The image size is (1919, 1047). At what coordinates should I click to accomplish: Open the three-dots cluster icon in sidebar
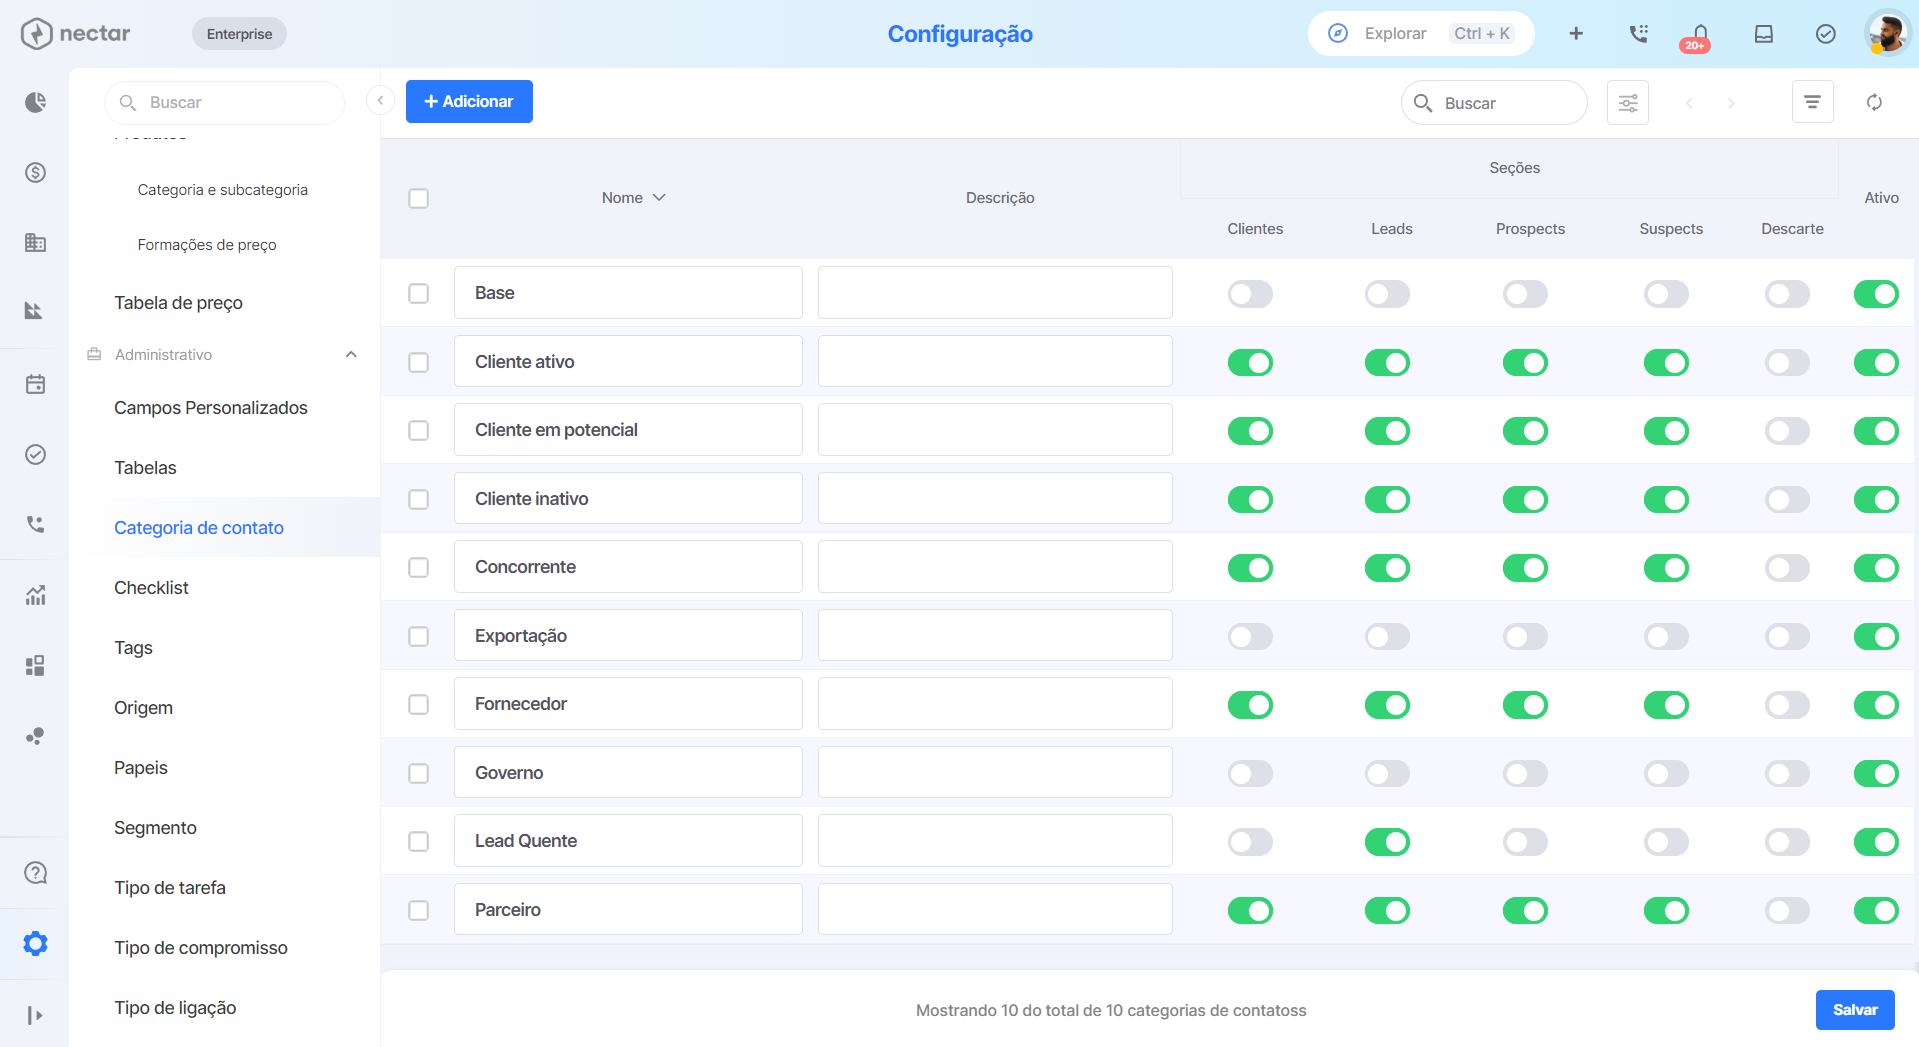click(35, 736)
